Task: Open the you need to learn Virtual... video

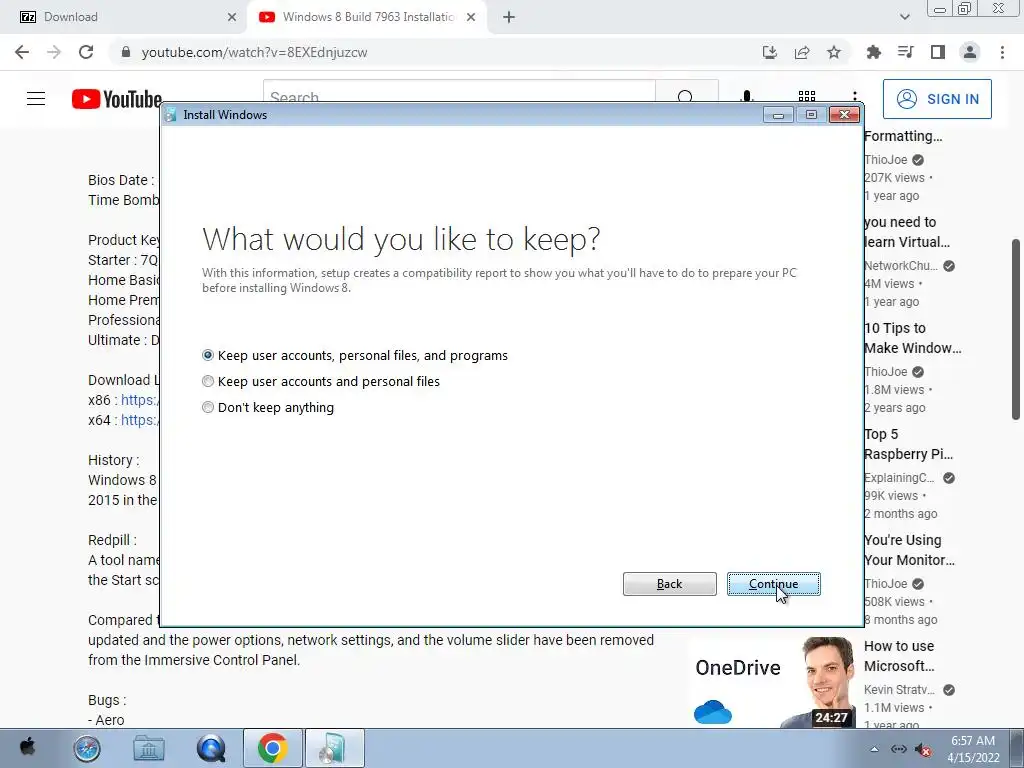Action: point(906,232)
